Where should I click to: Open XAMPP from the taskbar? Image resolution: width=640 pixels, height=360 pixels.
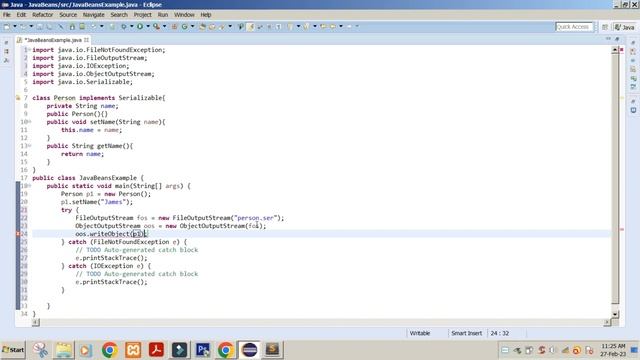tap(133, 350)
